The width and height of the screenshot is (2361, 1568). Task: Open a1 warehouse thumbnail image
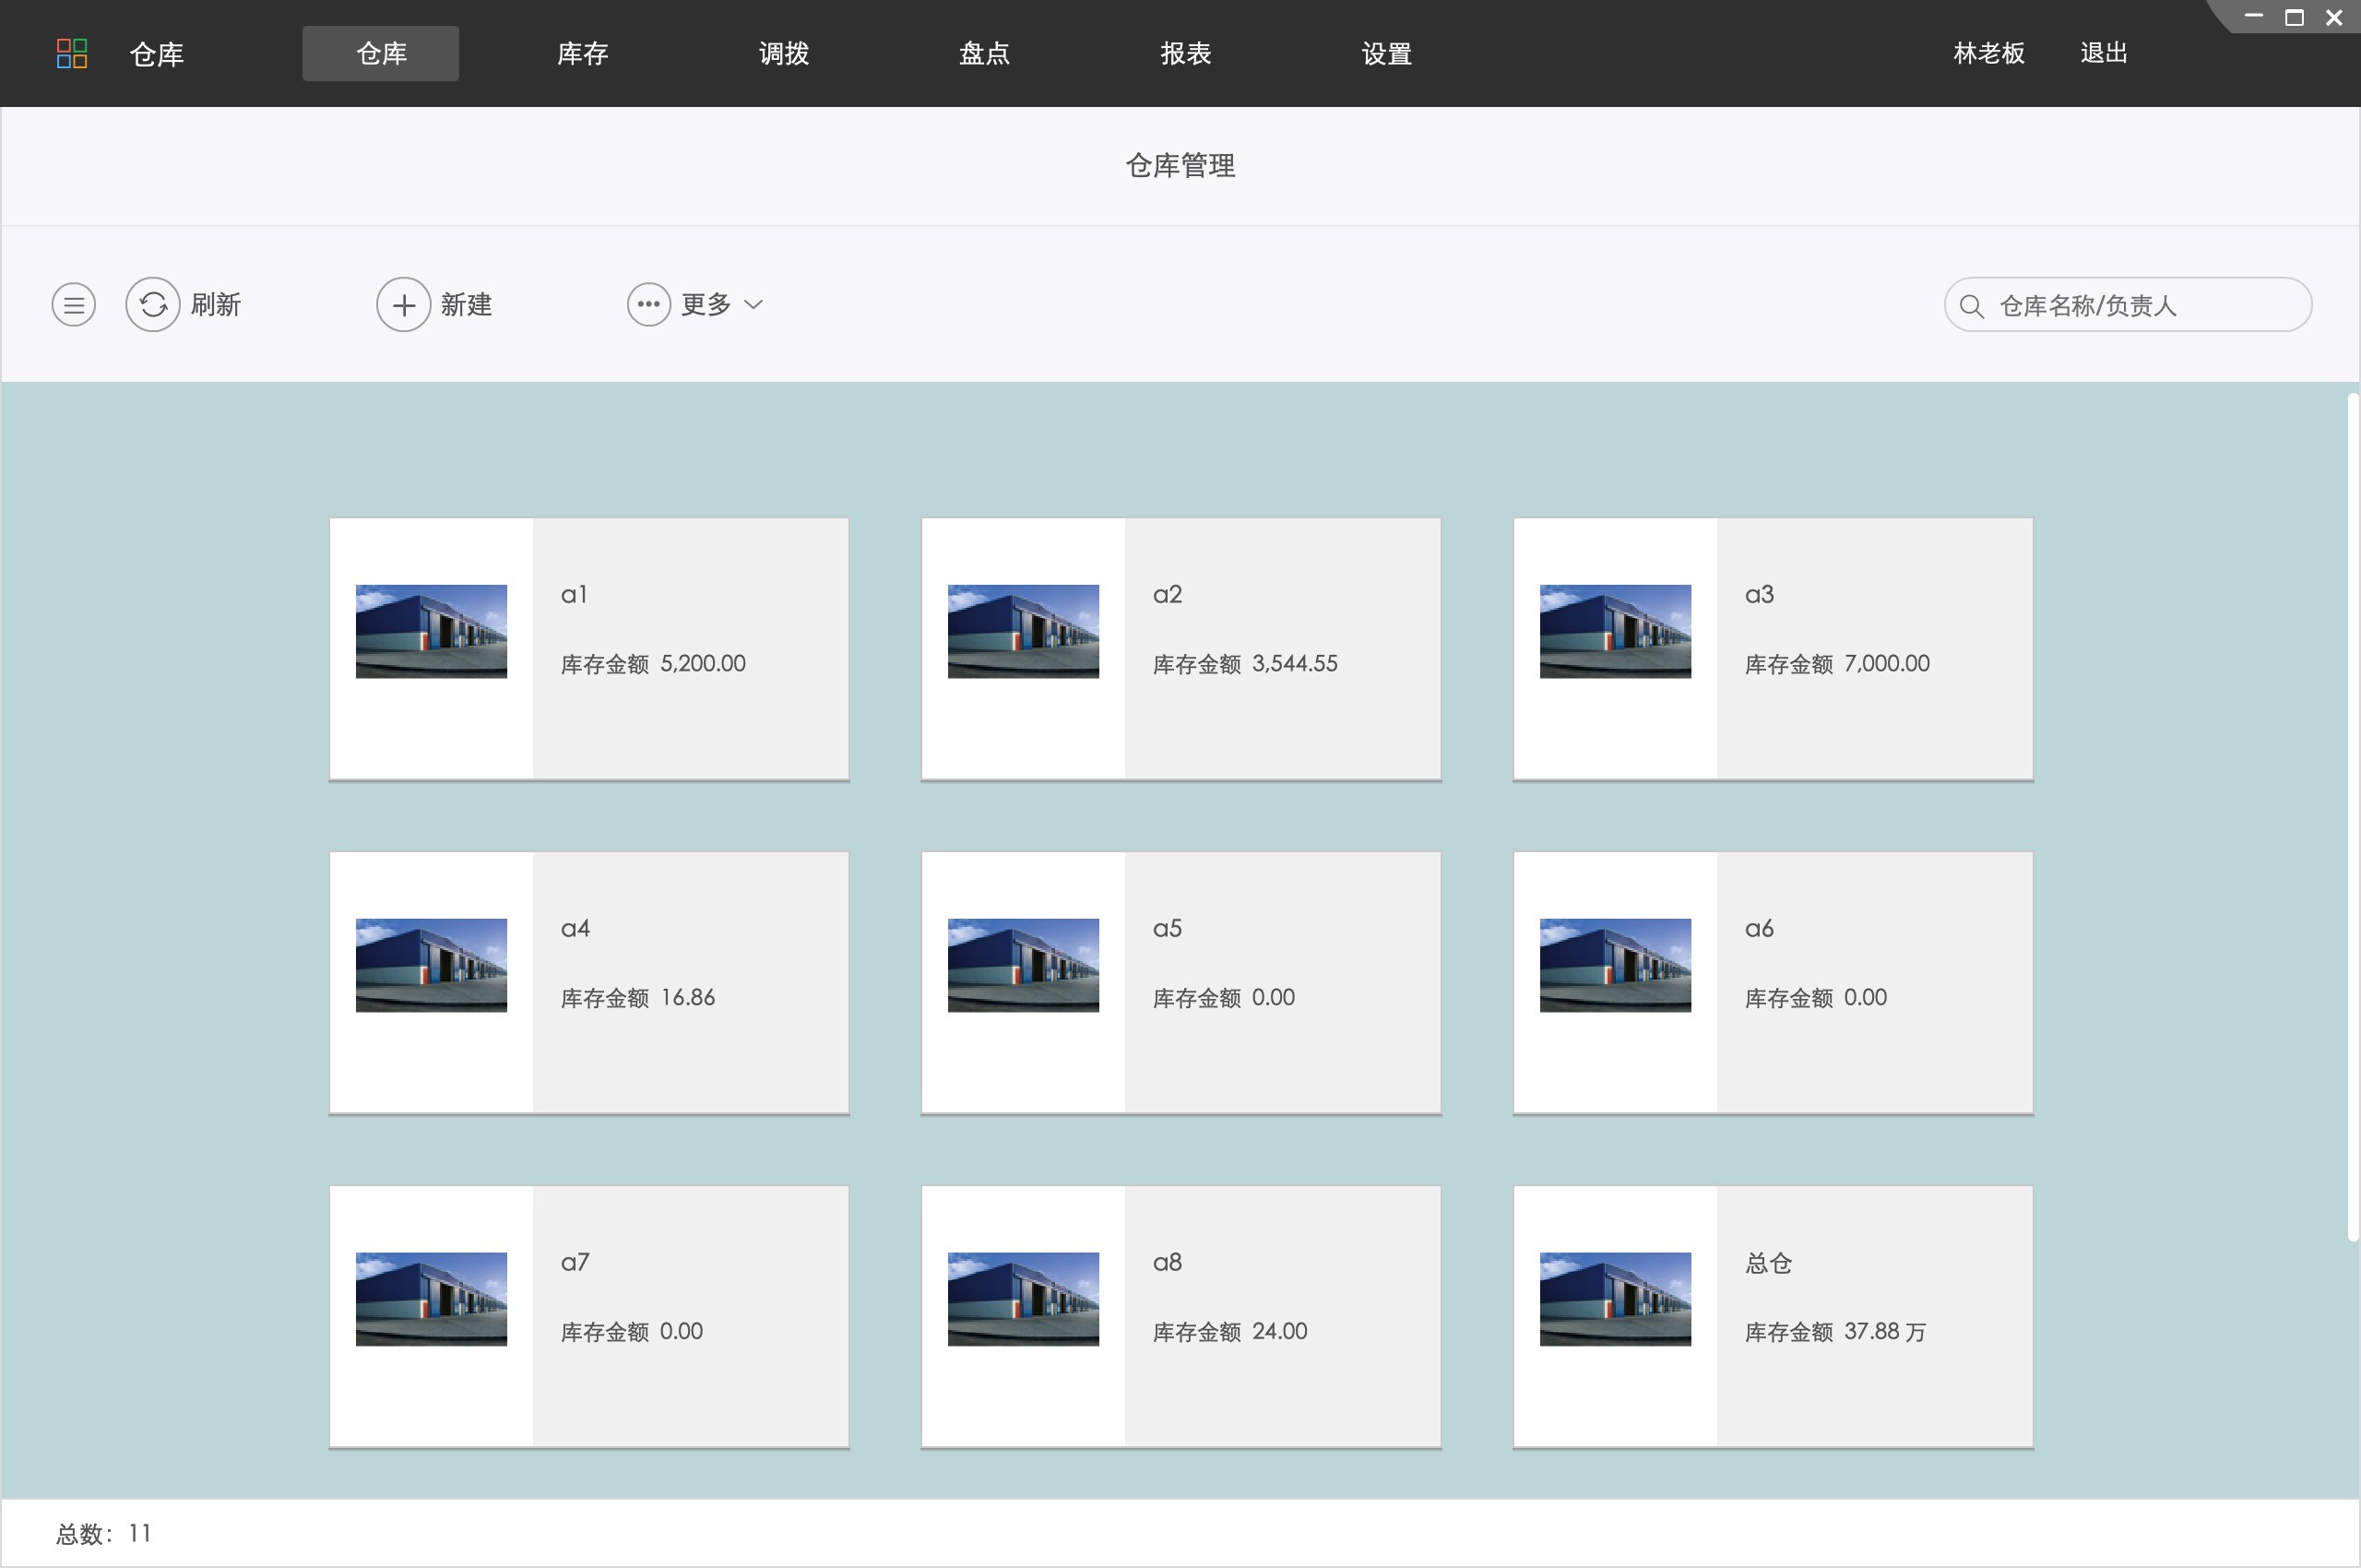pyautogui.click(x=431, y=631)
